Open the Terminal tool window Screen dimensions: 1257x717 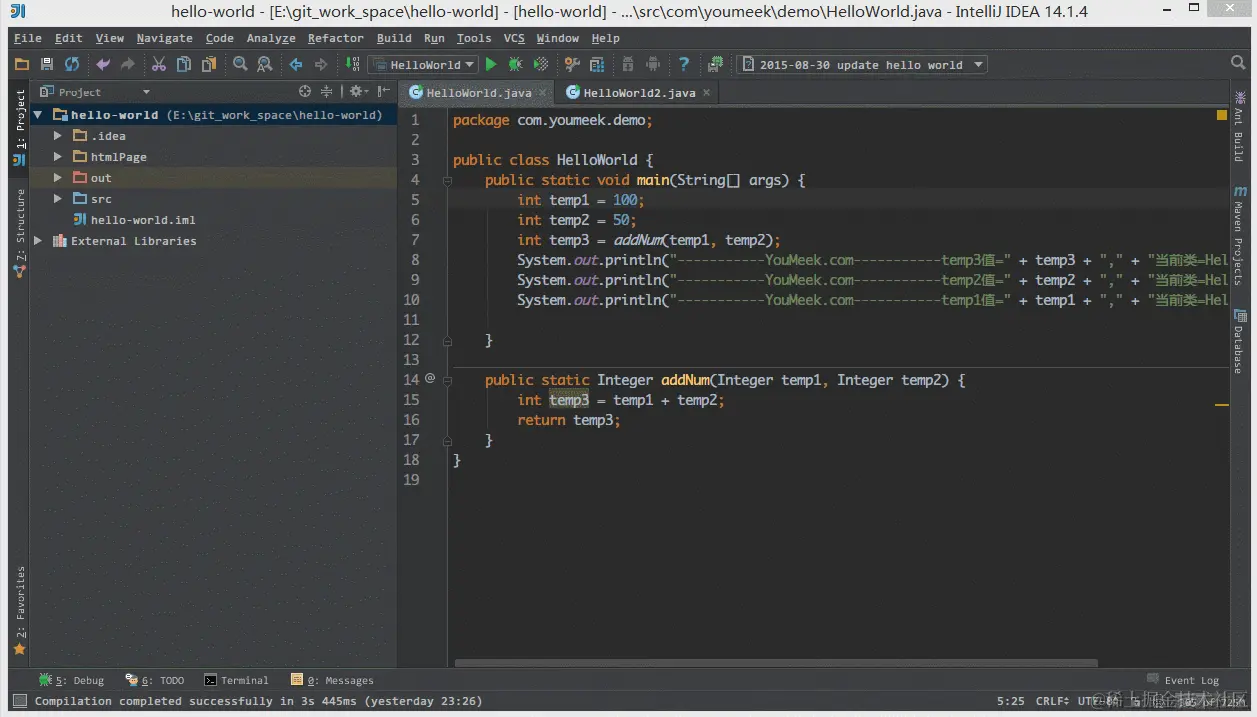237,680
